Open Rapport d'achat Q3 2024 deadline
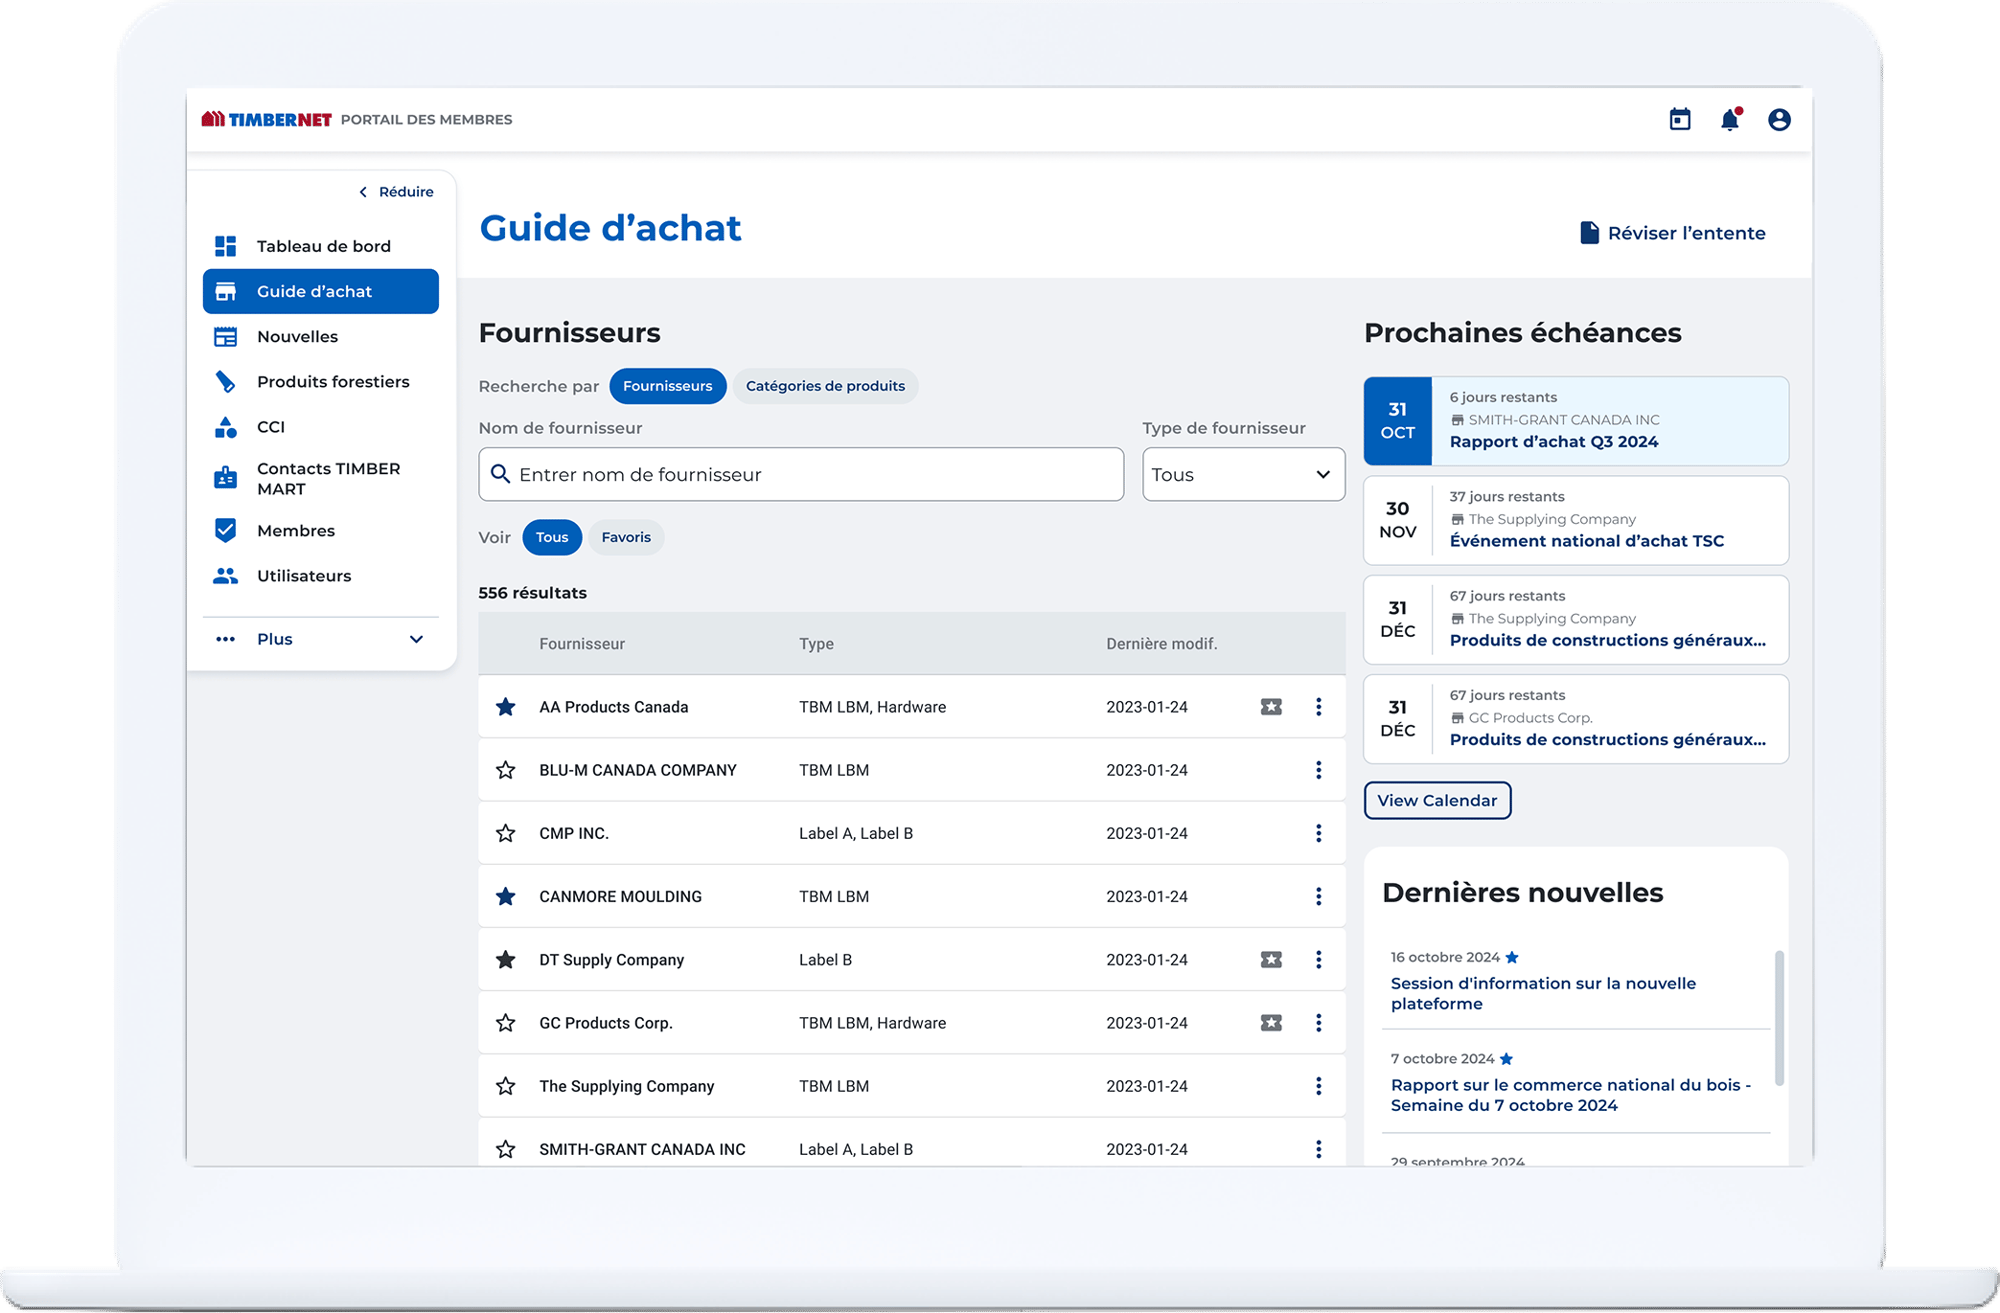This screenshot has height=1313, width=2000. click(1576, 421)
